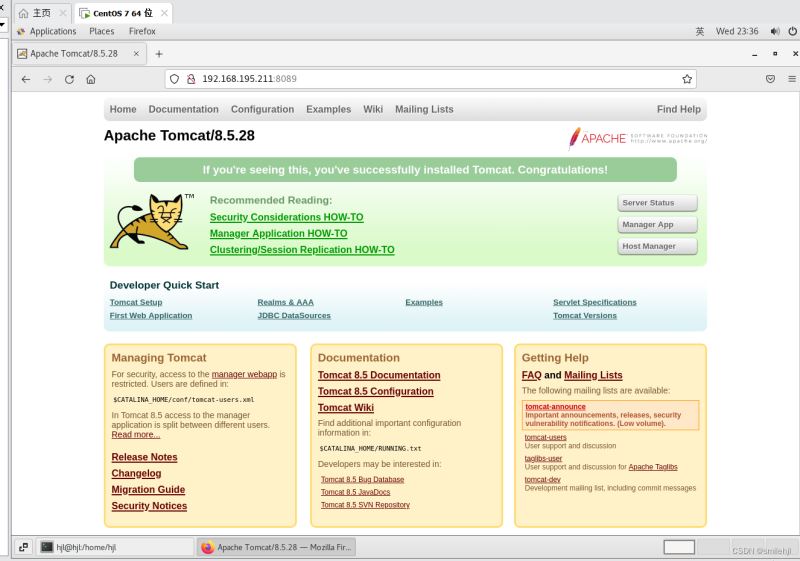Image resolution: width=800 pixels, height=561 pixels.
Task: Click the volume icon in top panel
Action: pyautogui.click(x=775, y=31)
